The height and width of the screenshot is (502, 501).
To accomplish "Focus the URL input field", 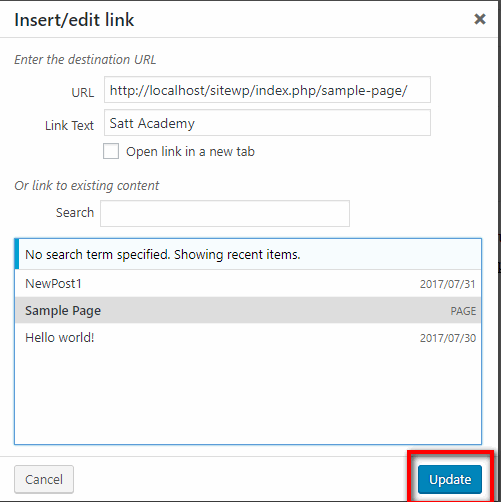I will click(267, 90).
